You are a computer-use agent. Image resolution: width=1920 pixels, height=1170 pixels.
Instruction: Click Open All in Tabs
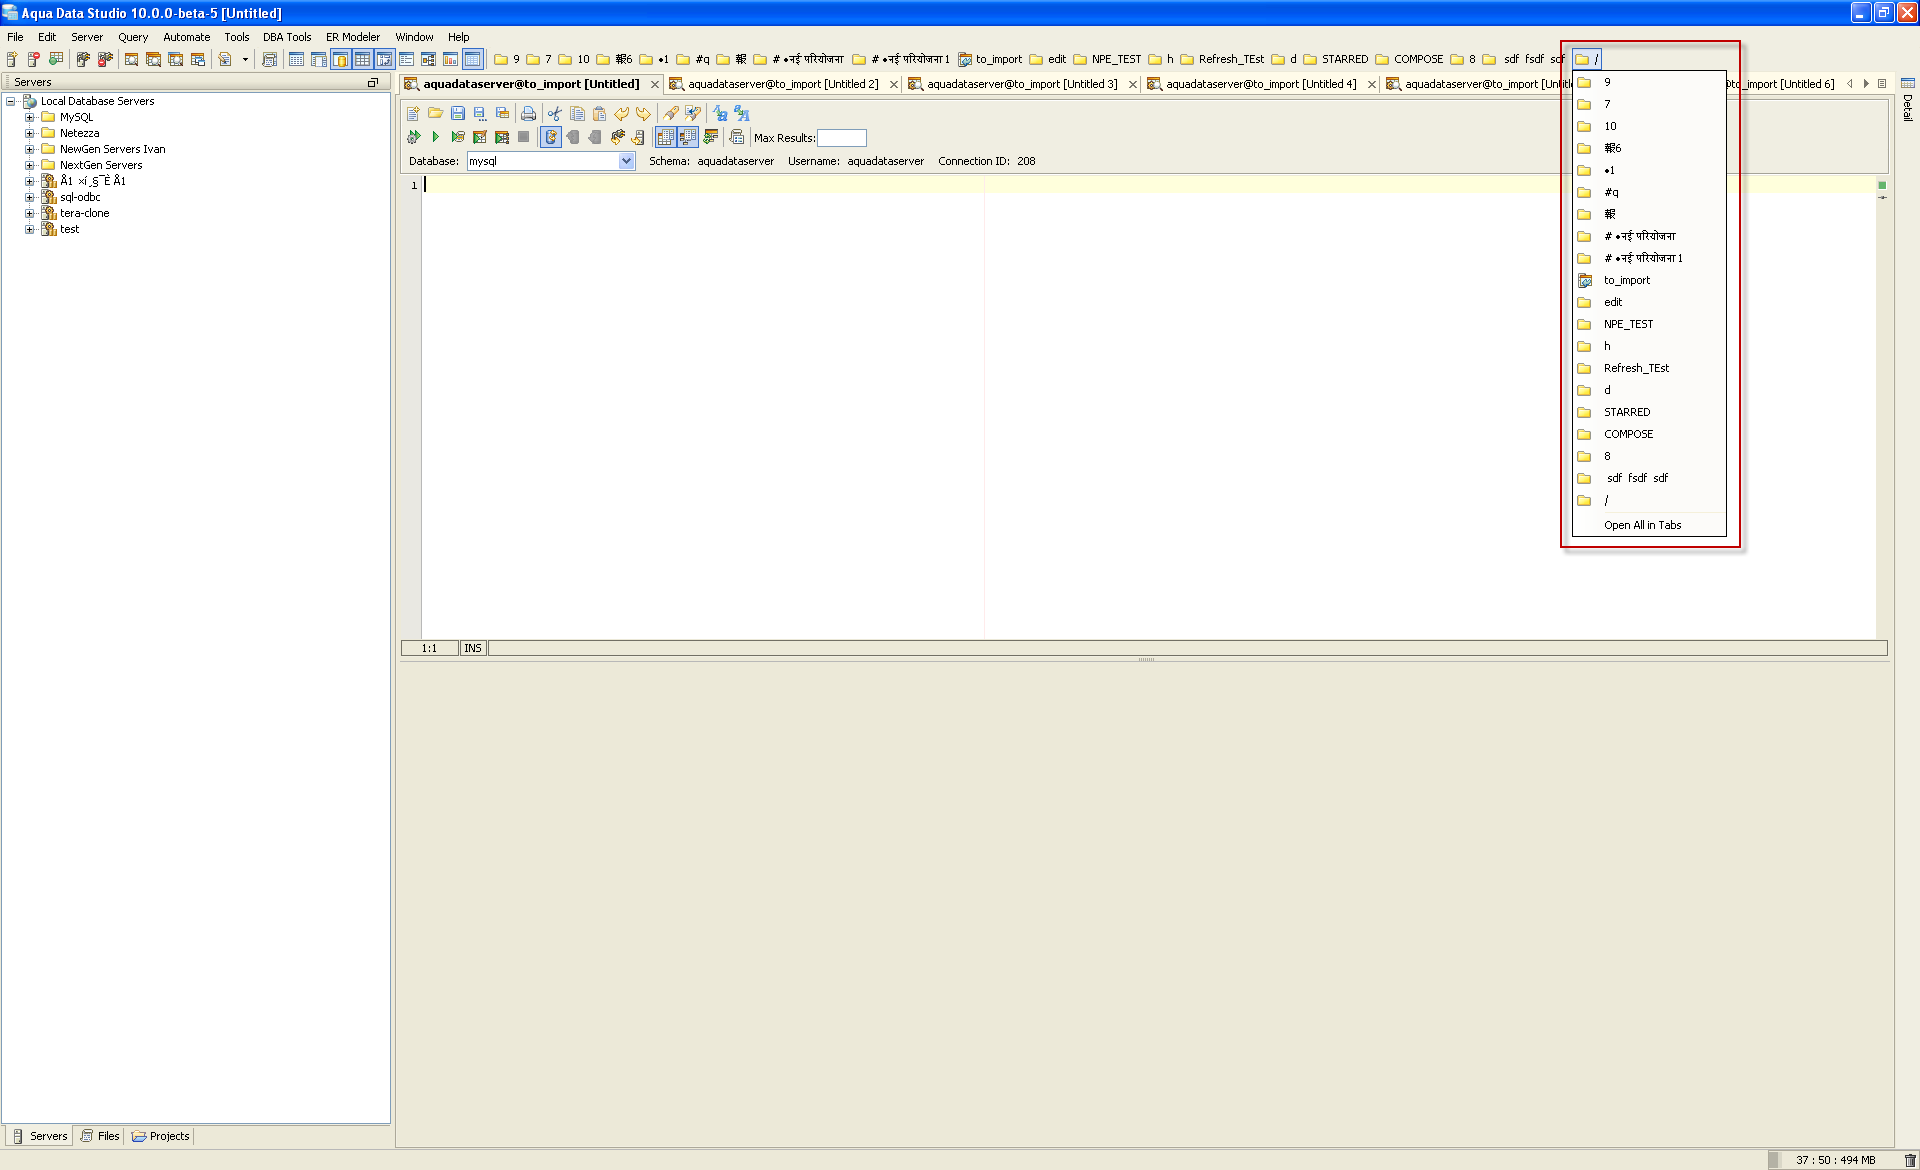pyautogui.click(x=1642, y=525)
